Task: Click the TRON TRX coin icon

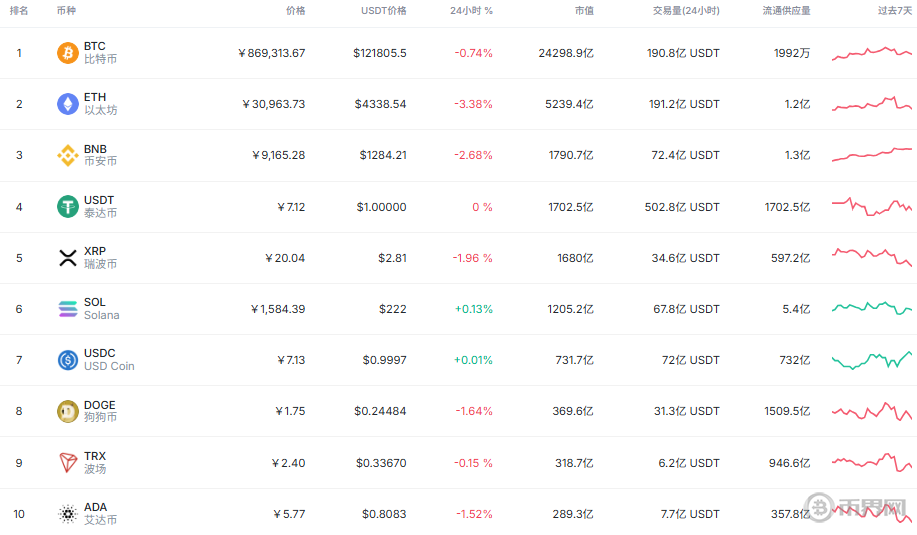Action: [68, 462]
